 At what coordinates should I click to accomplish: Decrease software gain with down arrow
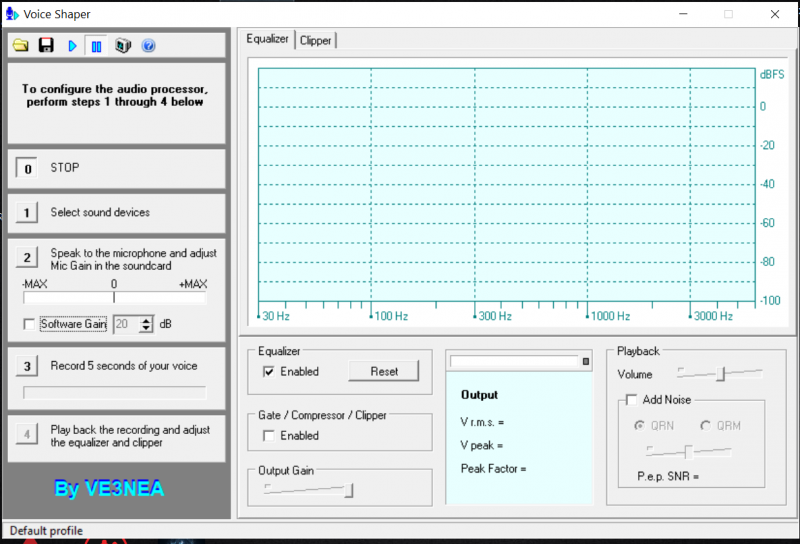146,328
